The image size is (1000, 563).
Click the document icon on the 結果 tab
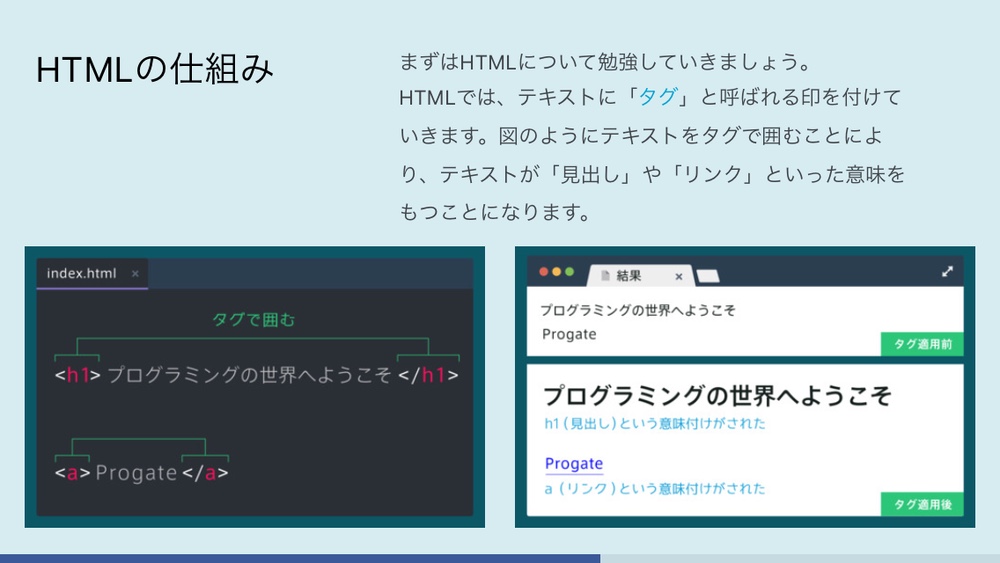coord(604,276)
